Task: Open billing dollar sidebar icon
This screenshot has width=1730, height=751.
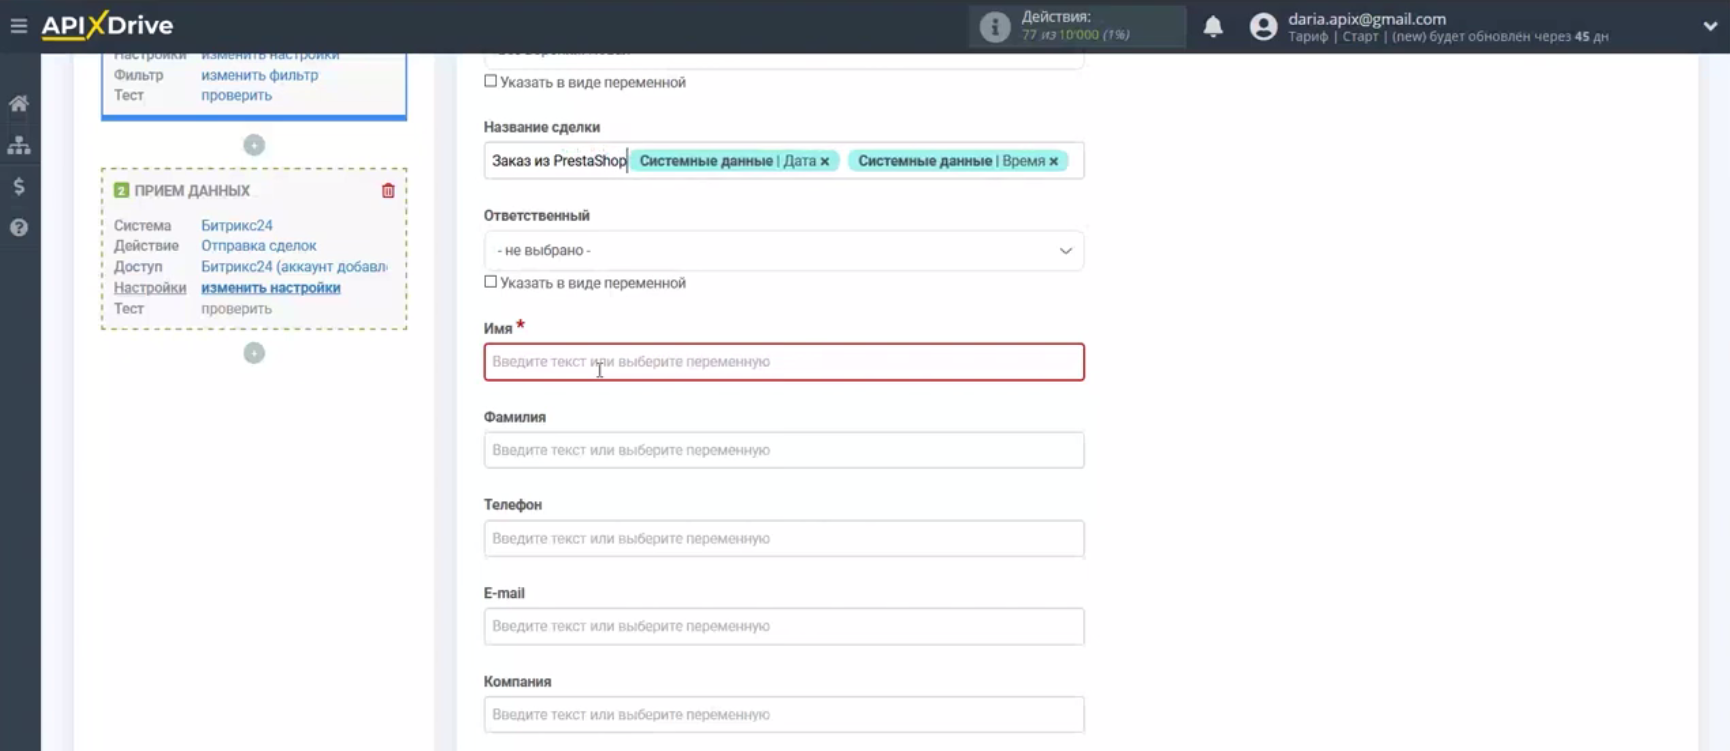Action: (x=18, y=186)
